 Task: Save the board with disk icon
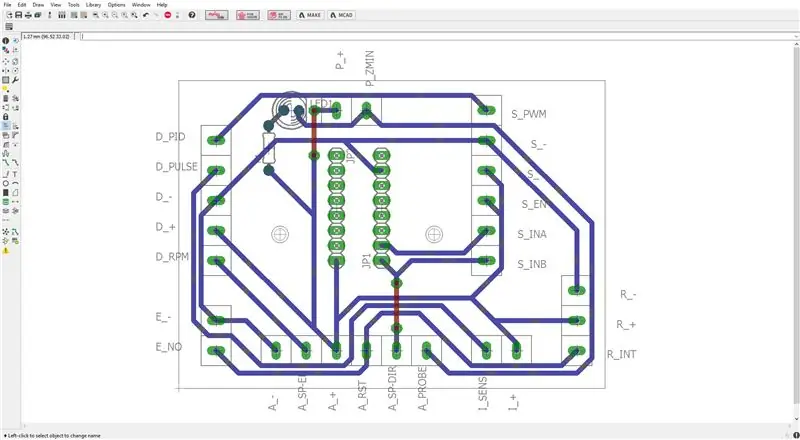click(x=18, y=15)
